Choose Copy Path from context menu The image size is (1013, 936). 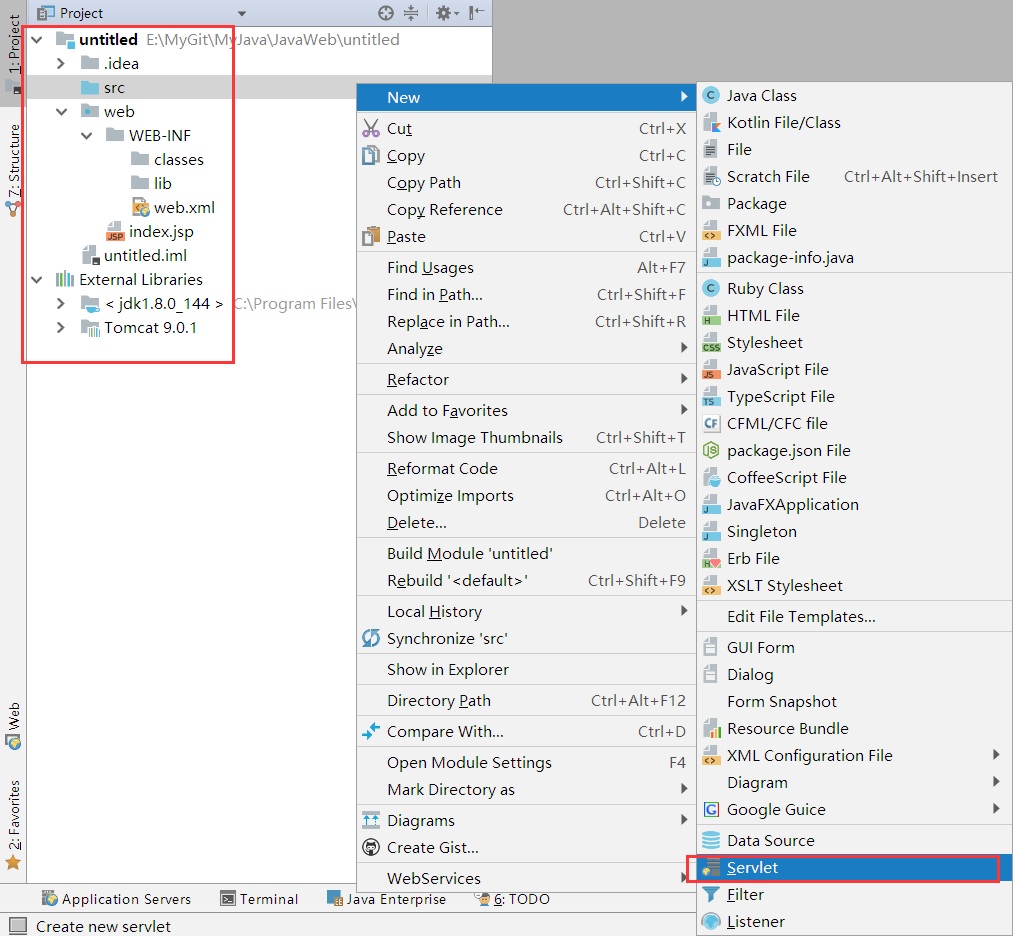424,183
